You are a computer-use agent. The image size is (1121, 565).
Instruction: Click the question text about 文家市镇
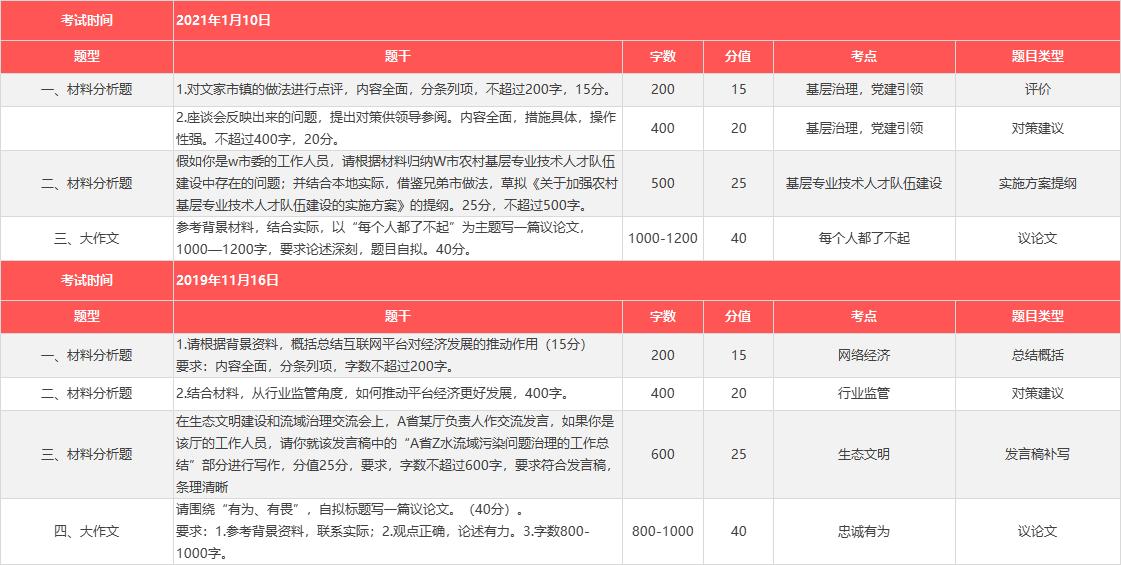[x=394, y=89]
